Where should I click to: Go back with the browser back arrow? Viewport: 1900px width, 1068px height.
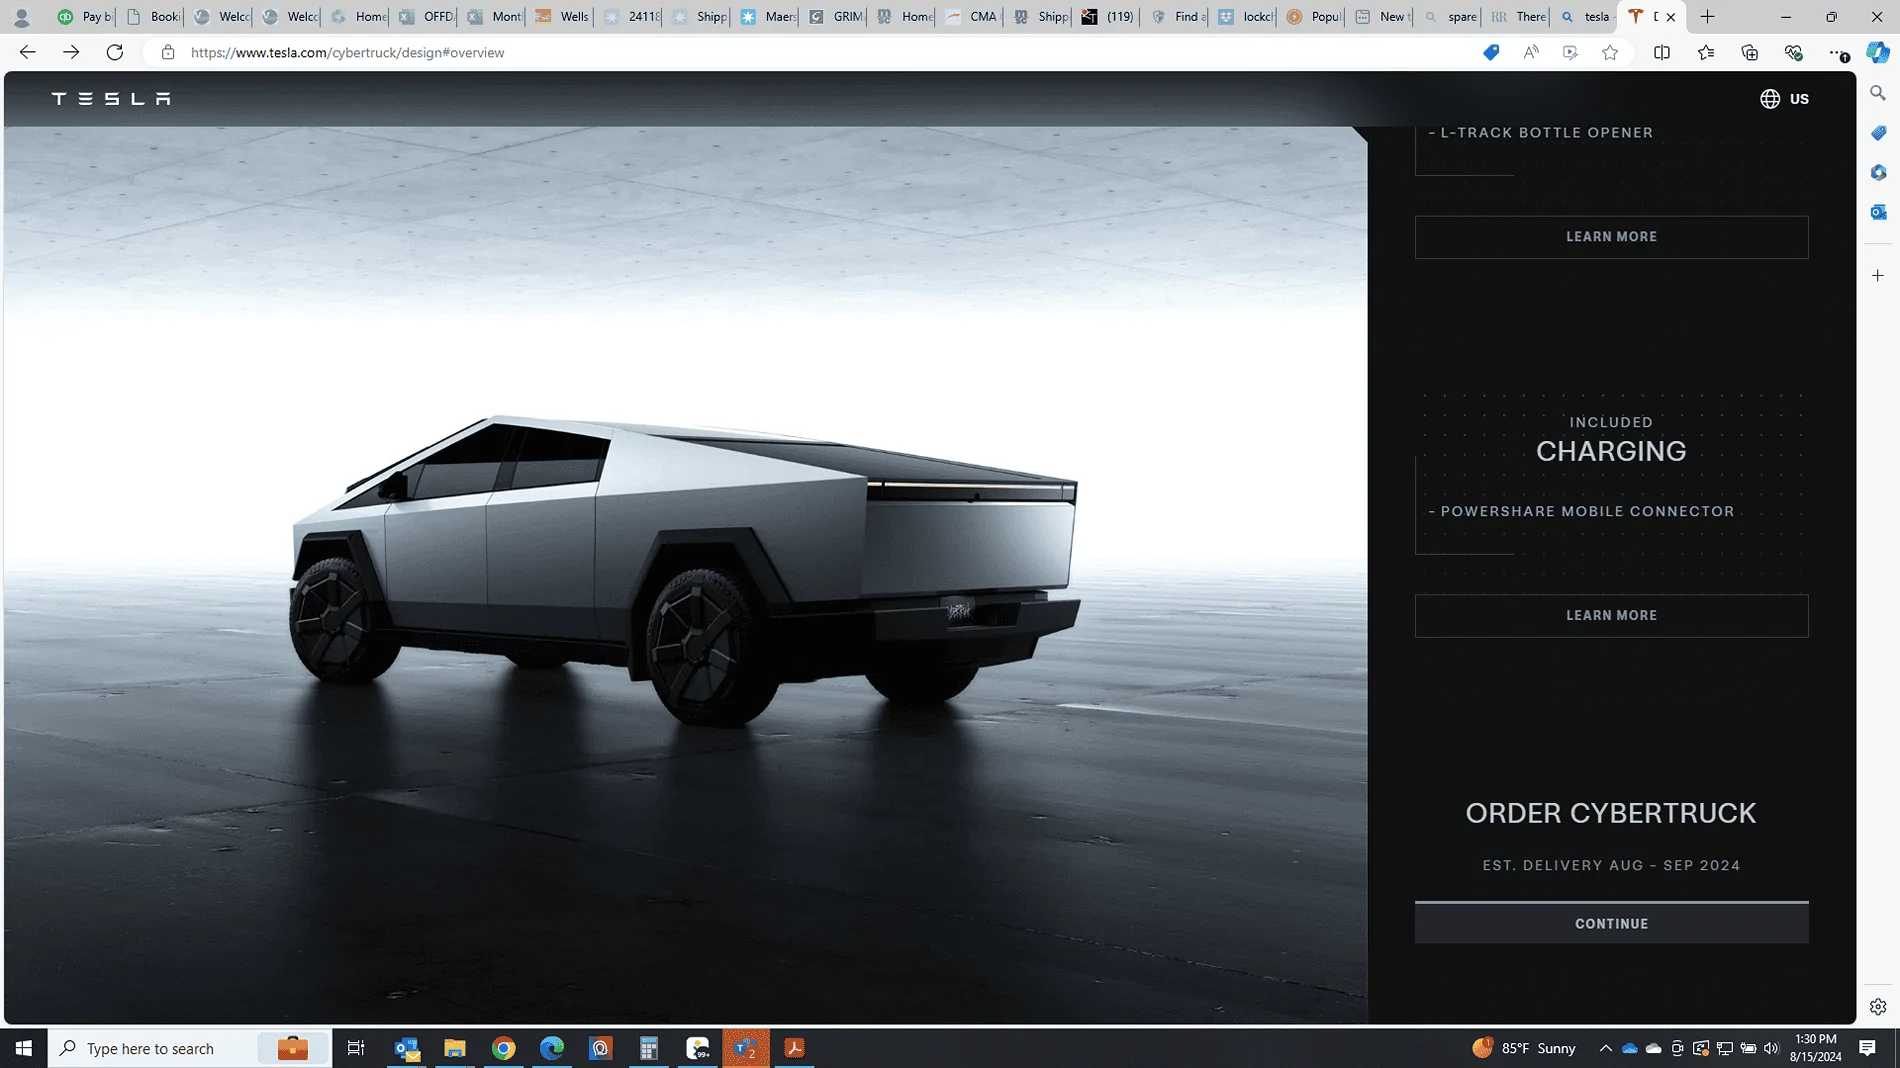pyautogui.click(x=27, y=52)
